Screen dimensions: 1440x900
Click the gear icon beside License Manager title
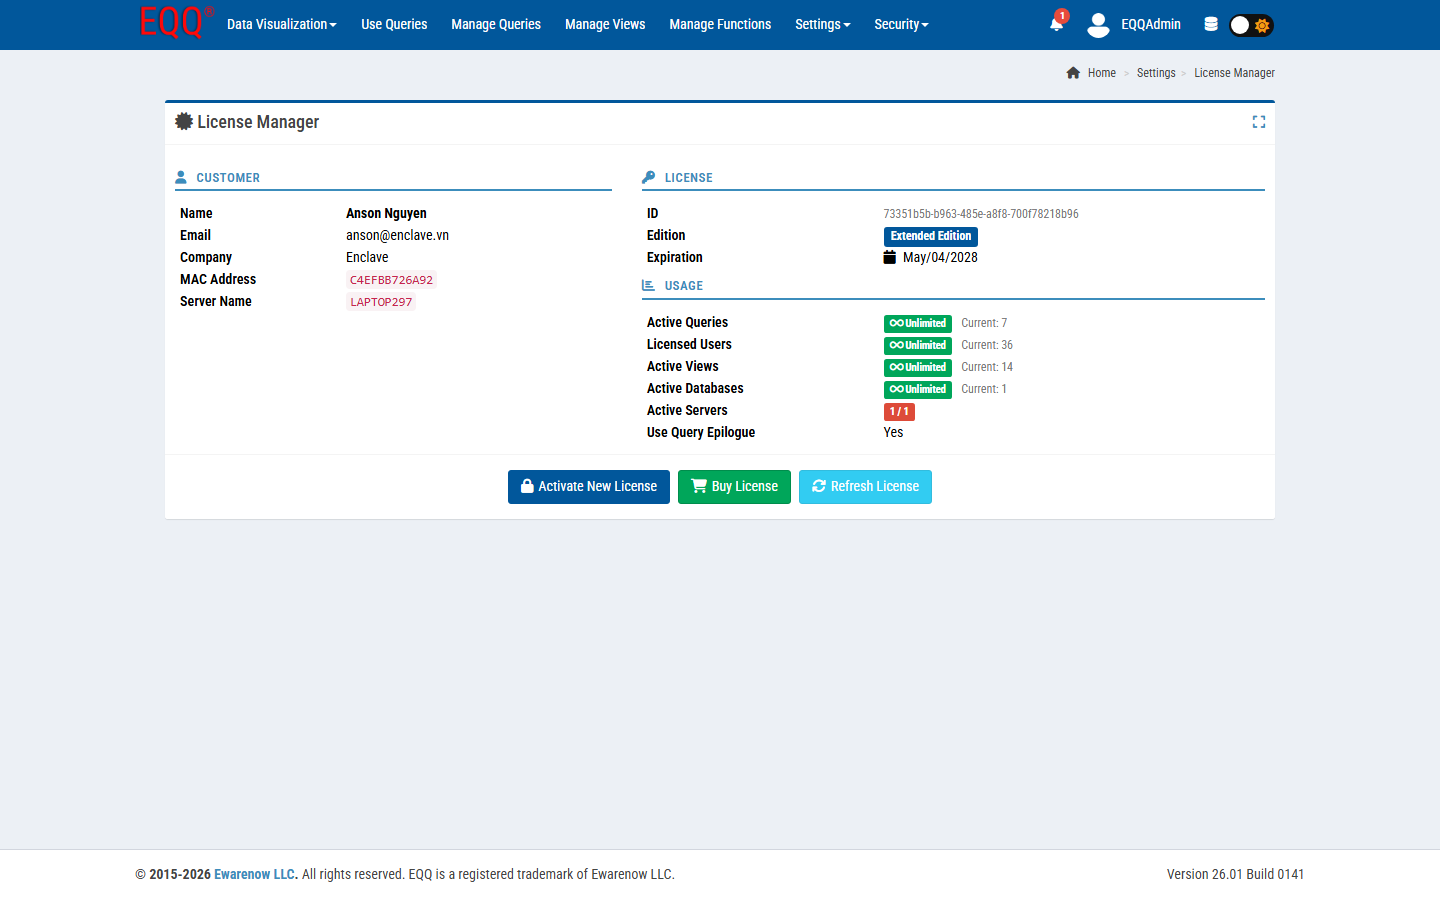pyautogui.click(x=184, y=122)
